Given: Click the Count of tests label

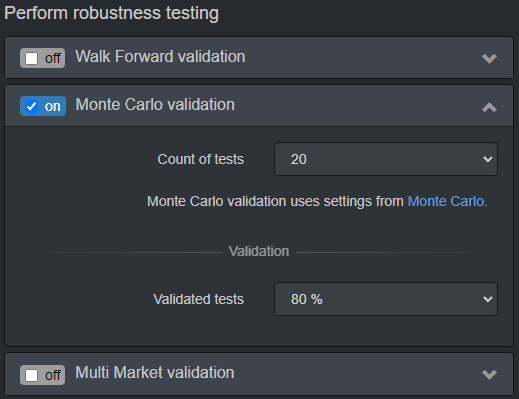Looking at the screenshot, I should click(201, 159).
